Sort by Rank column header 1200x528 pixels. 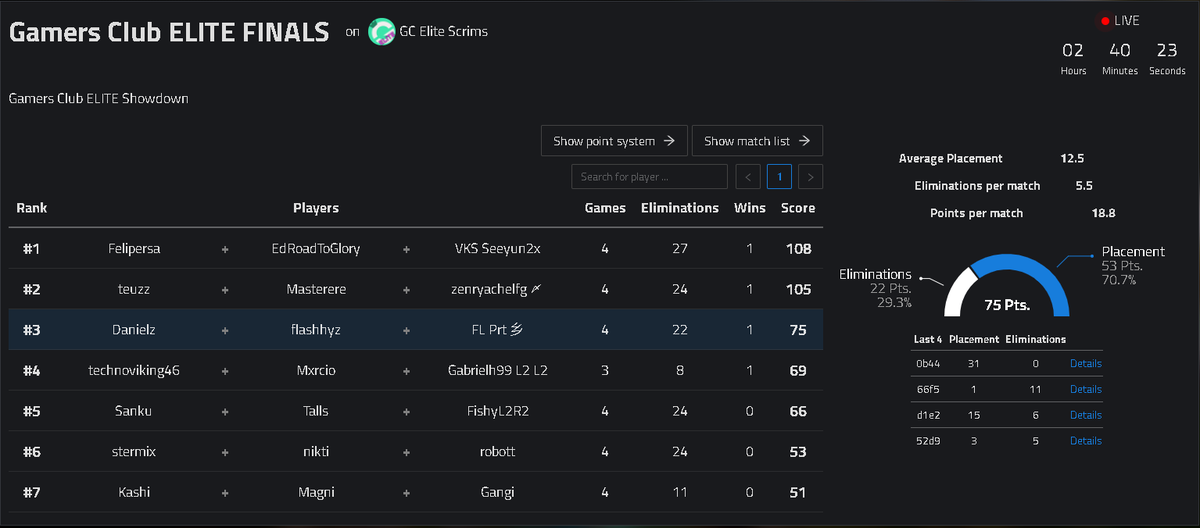(x=32, y=208)
